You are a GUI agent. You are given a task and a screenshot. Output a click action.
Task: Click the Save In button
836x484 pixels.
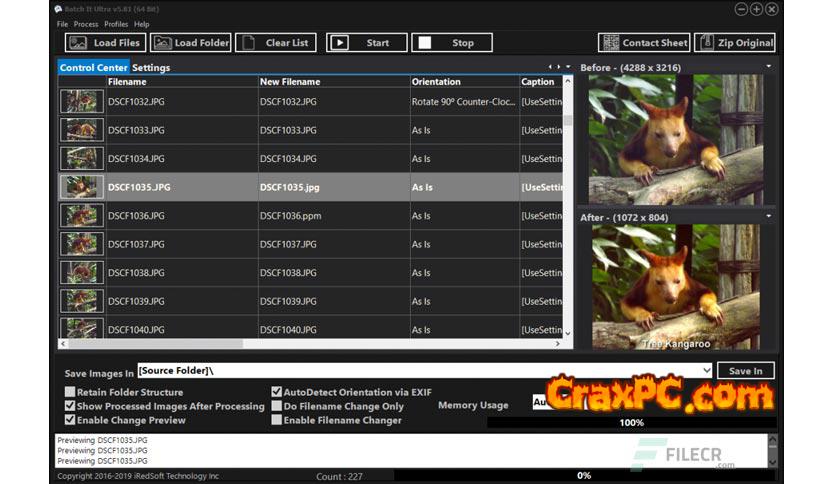(745, 371)
